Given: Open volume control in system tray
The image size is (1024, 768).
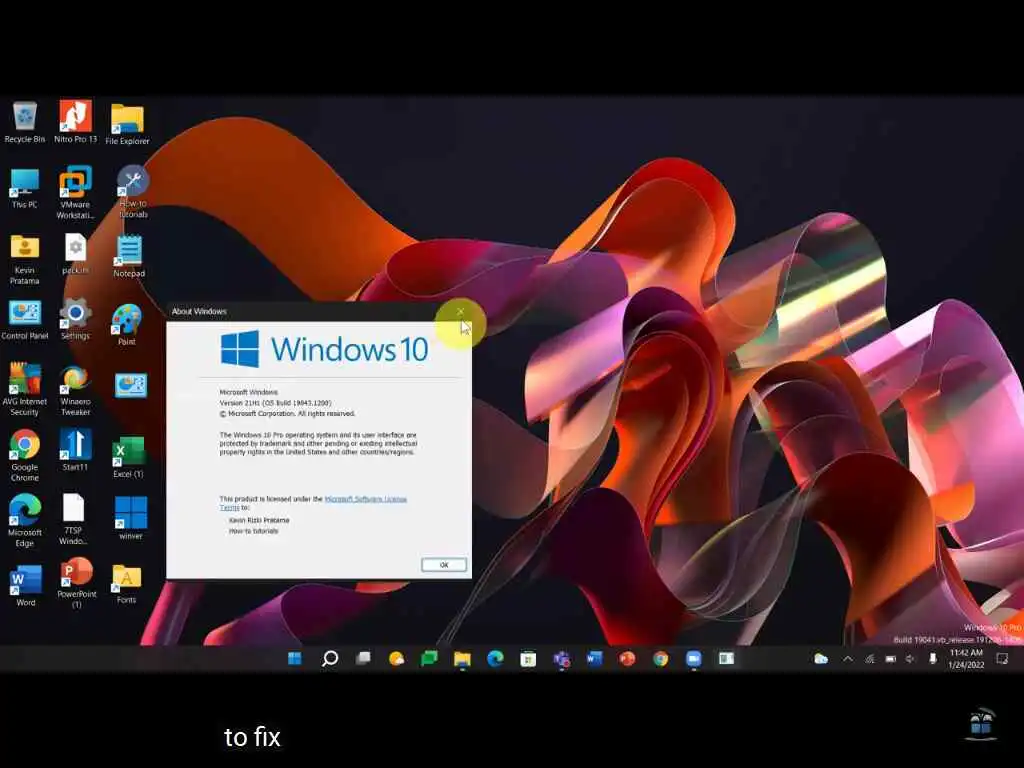Looking at the screenshot, I should [x=910, y=659].
